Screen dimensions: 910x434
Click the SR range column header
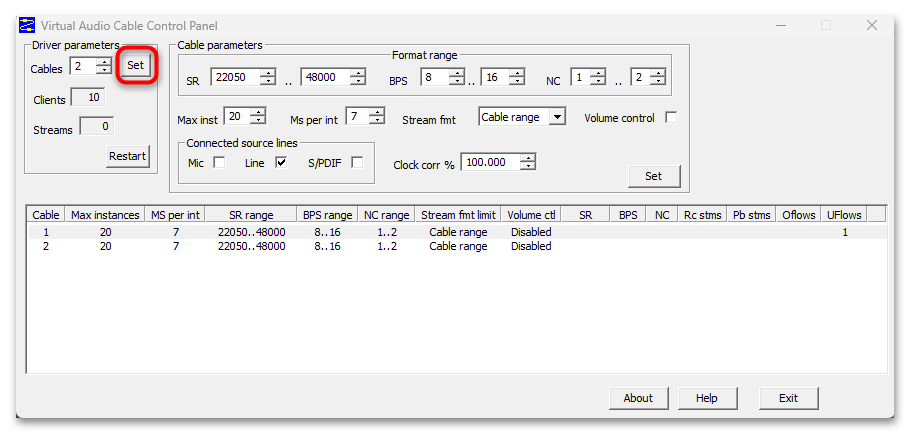tap(251, 215)
